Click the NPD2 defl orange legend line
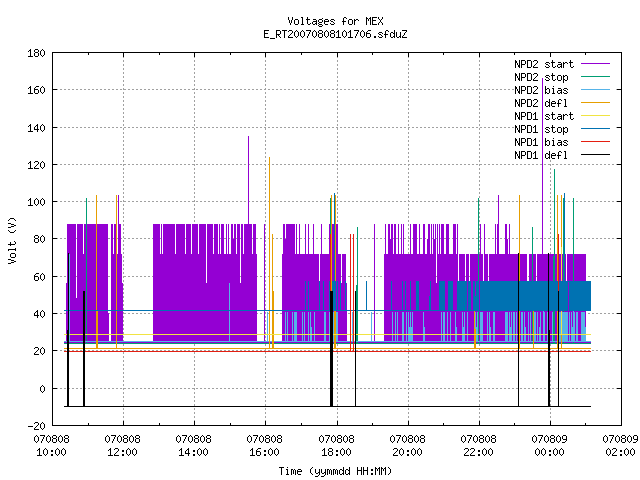 (x=595, y=103)
